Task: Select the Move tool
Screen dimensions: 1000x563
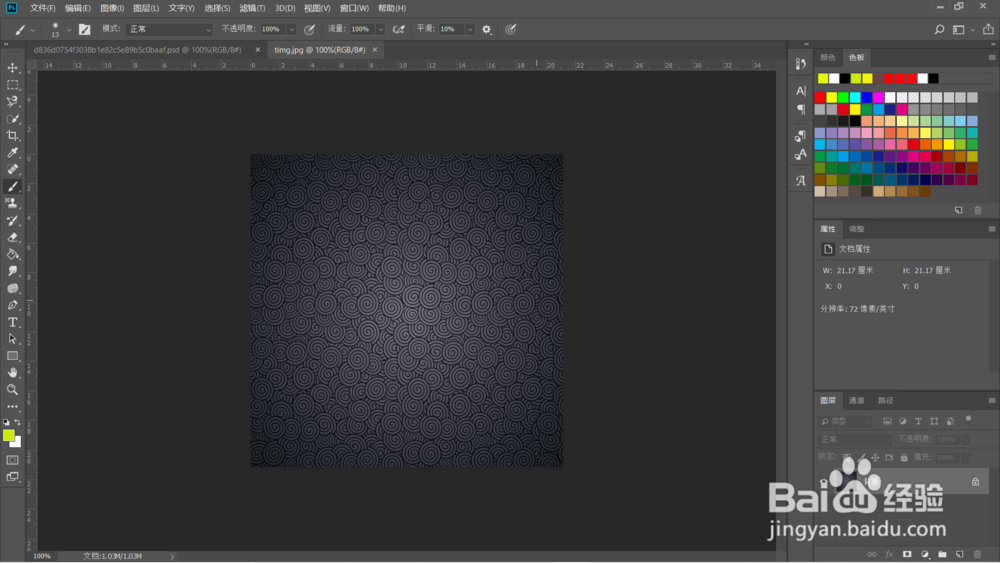Action: coord(12,68)
